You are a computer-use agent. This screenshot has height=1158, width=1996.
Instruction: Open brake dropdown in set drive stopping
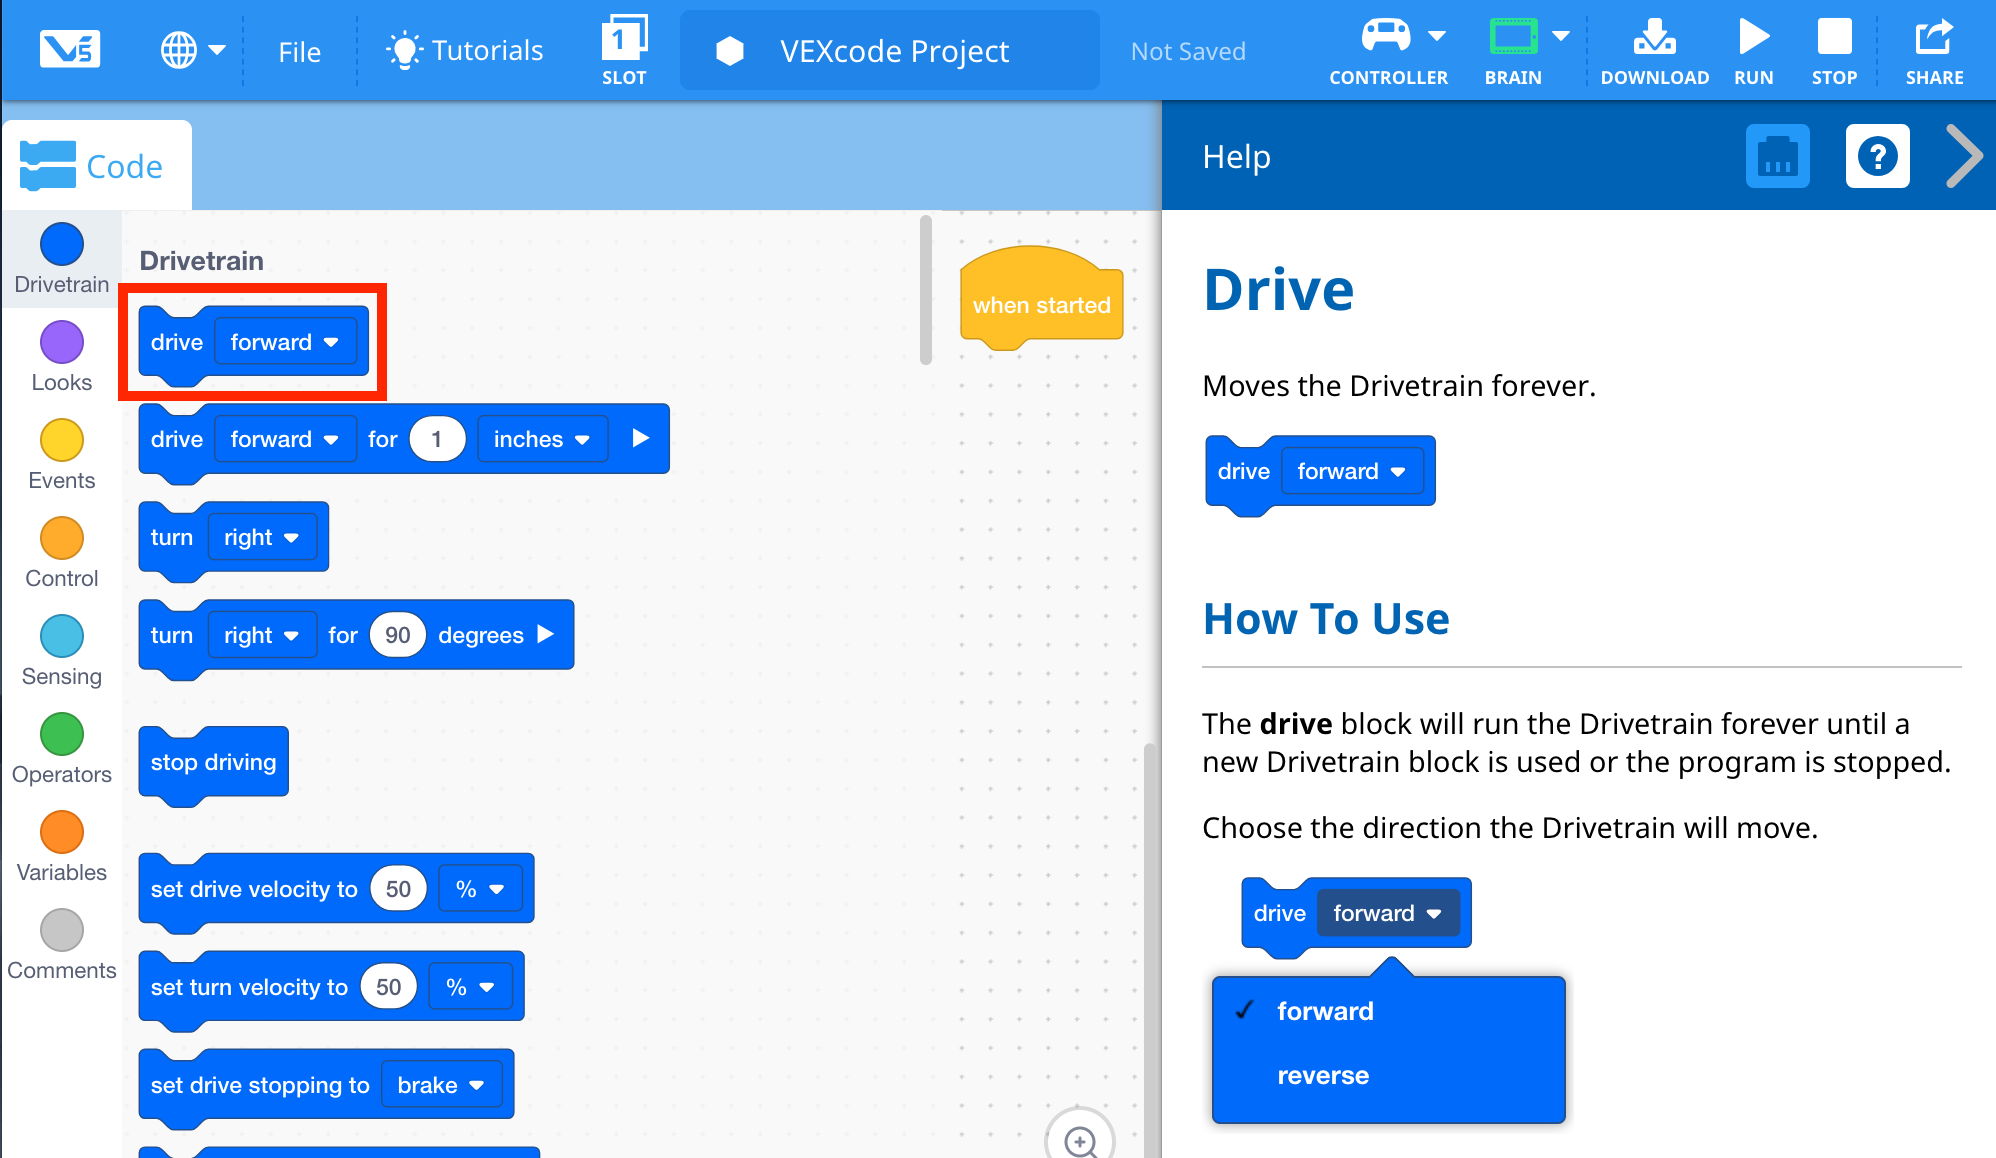point(441,1085)
